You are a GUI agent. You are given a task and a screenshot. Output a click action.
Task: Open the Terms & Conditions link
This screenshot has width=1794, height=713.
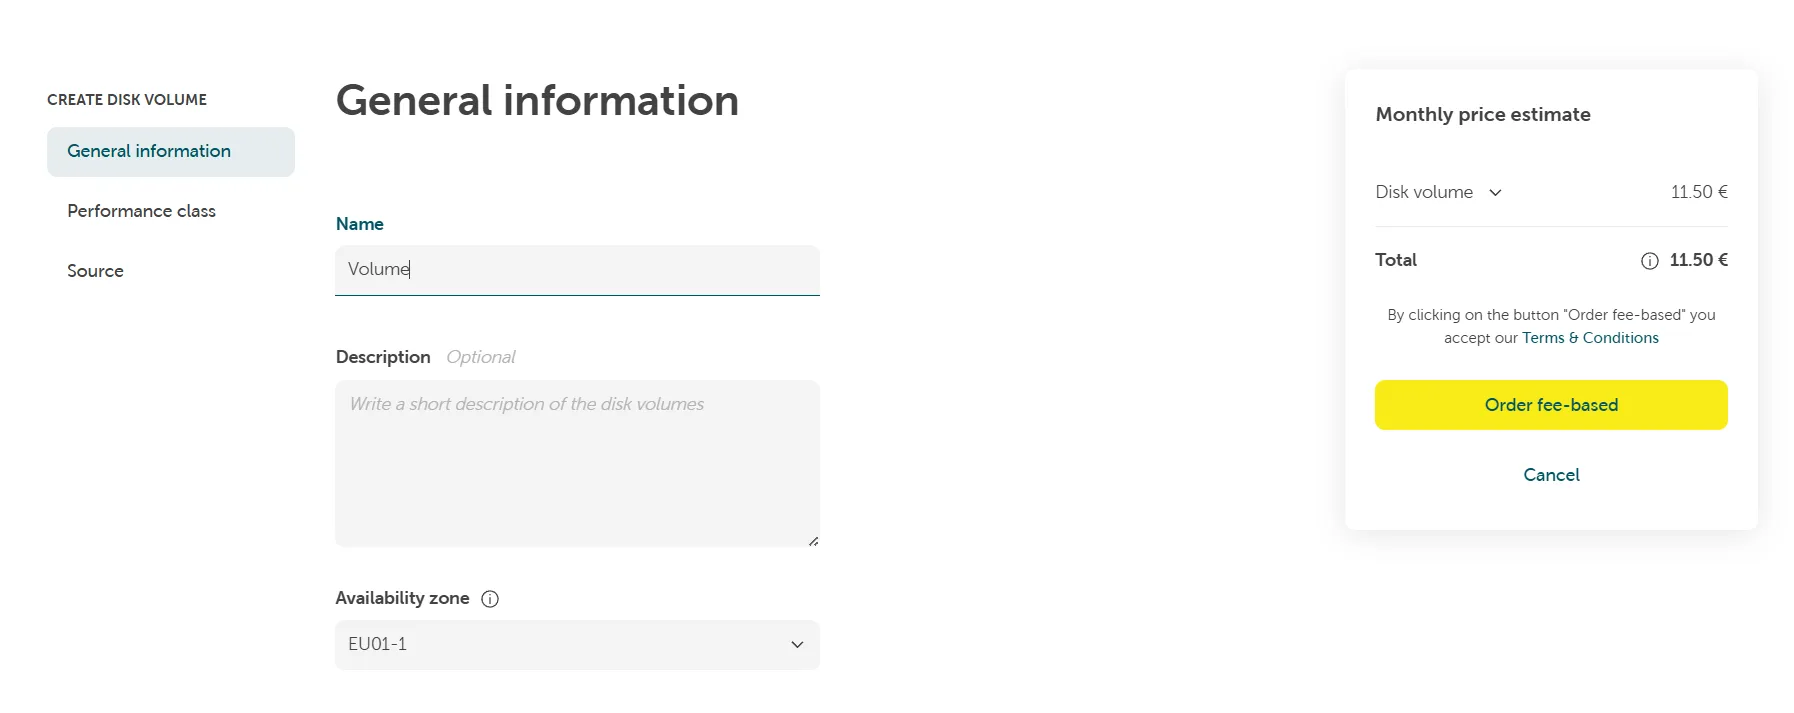point(1590,338)
